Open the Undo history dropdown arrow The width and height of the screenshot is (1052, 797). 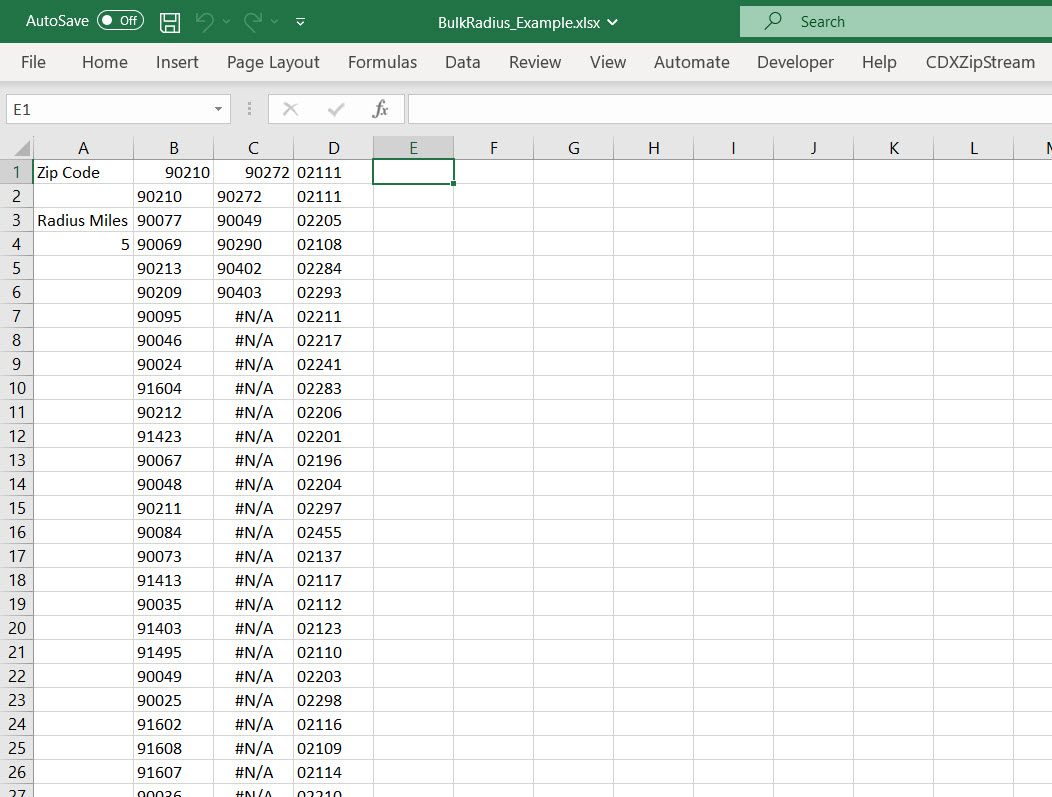coord(226,22)
